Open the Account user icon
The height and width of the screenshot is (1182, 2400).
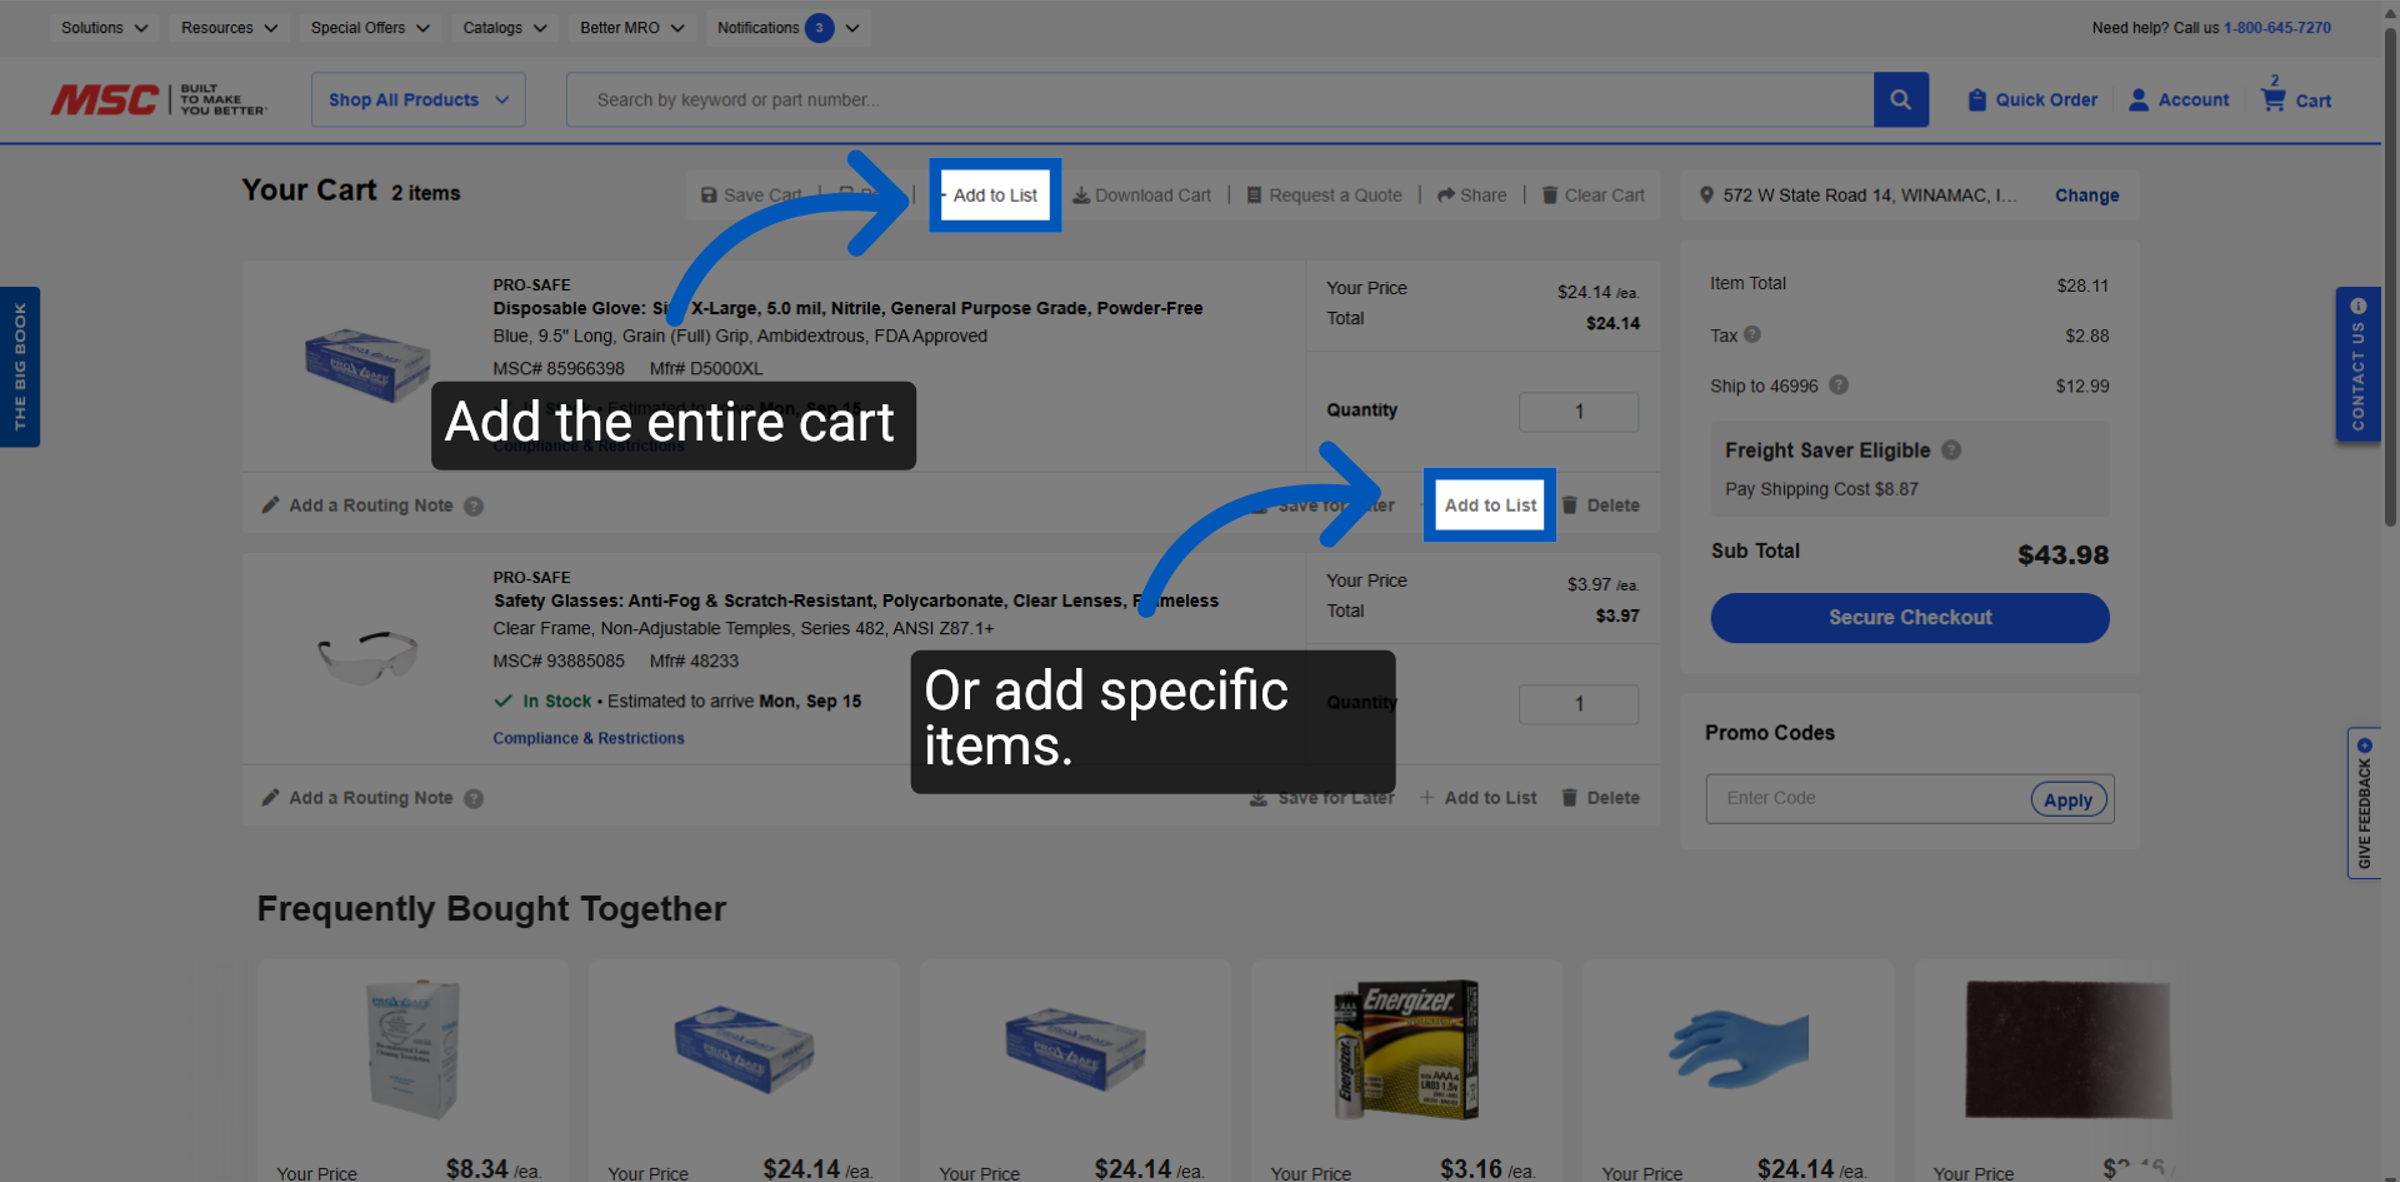pyautogui.click(x=2138, y=100)
